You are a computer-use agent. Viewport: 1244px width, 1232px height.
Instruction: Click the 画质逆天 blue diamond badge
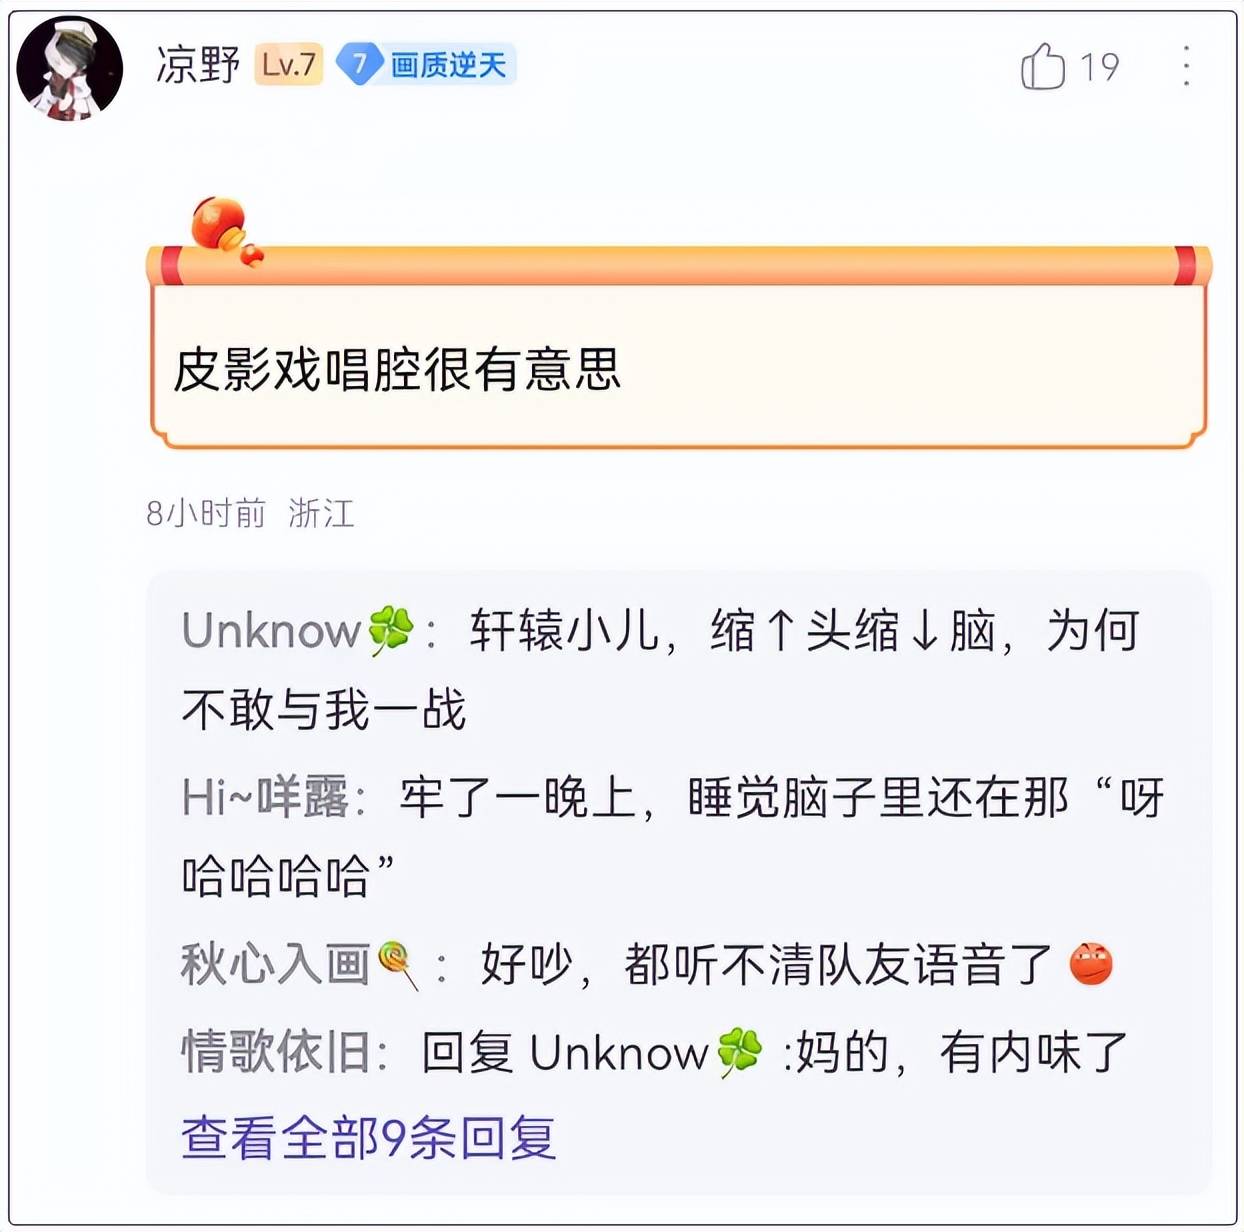pyautogui.click(x=426, y=65)
